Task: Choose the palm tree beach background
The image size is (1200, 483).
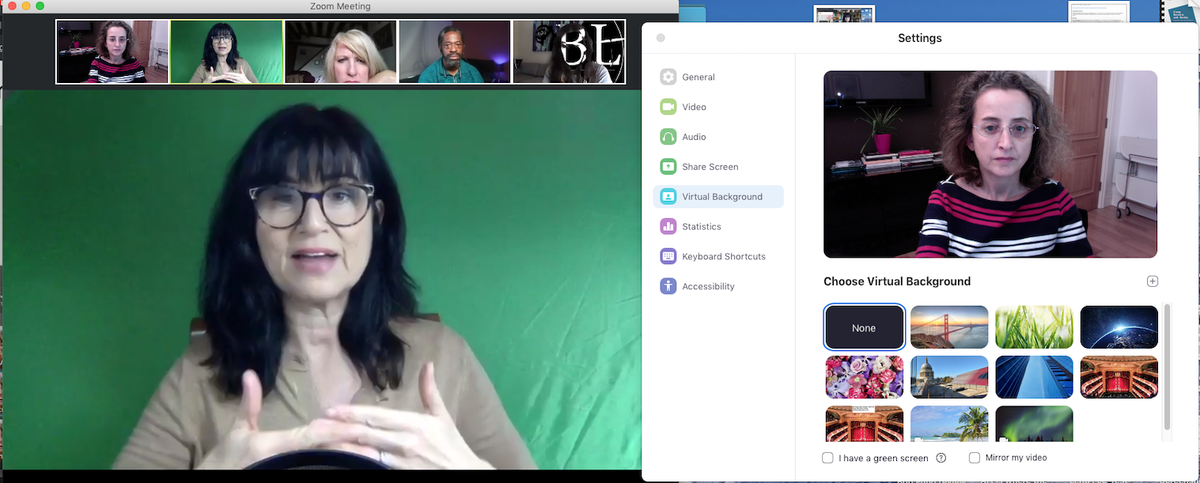Action: pos(949,423)
